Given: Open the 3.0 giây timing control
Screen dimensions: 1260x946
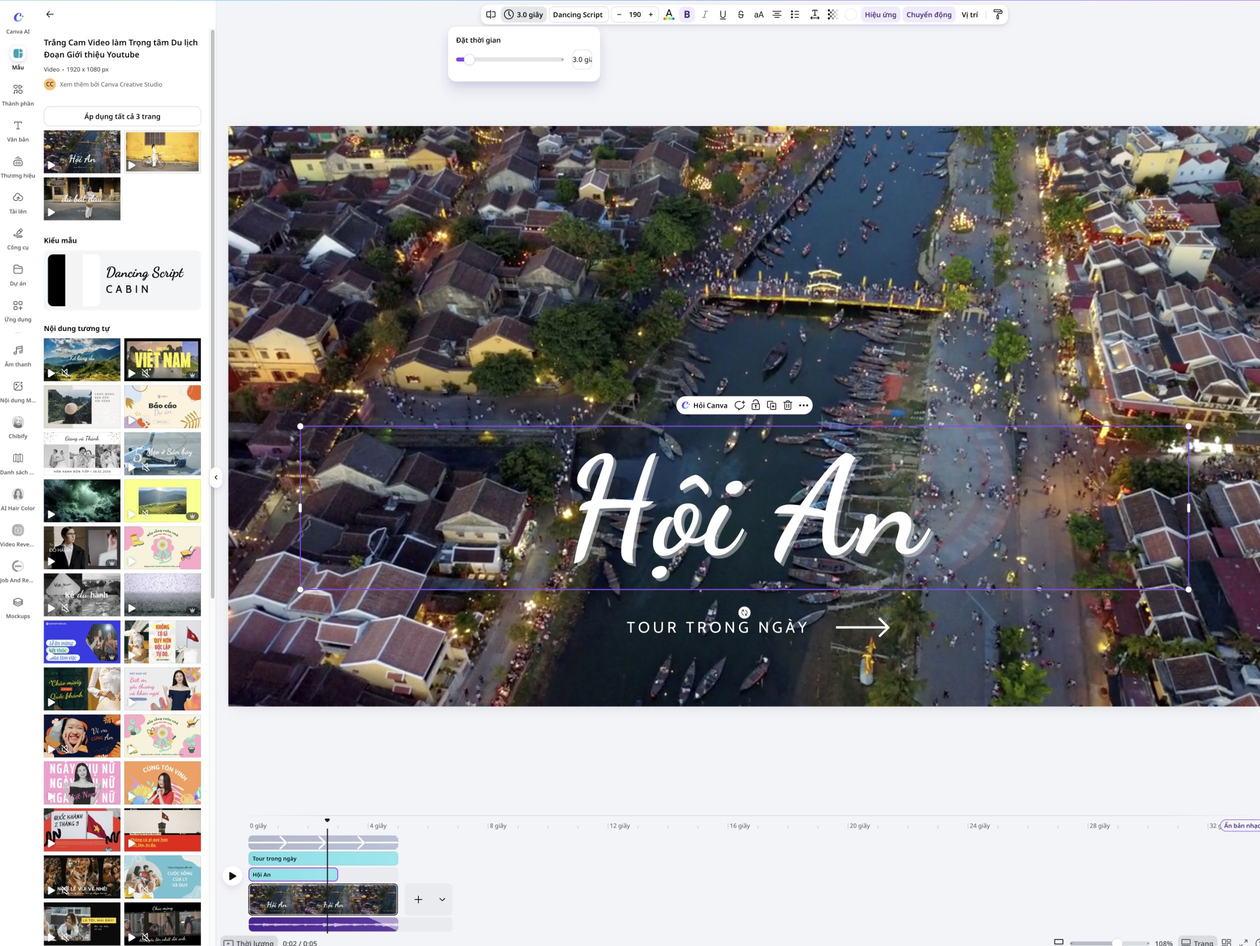Looking at the screenshot, I should (x=524, y=15).
